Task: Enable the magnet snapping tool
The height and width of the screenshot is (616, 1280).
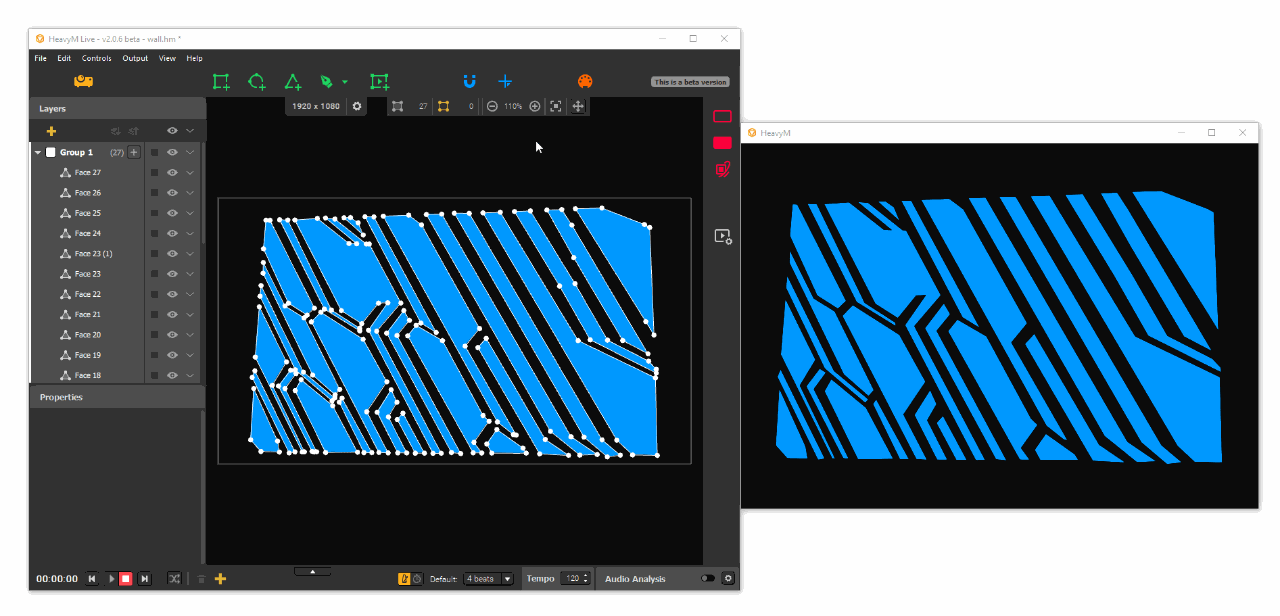Action: (x=469, y=81)
